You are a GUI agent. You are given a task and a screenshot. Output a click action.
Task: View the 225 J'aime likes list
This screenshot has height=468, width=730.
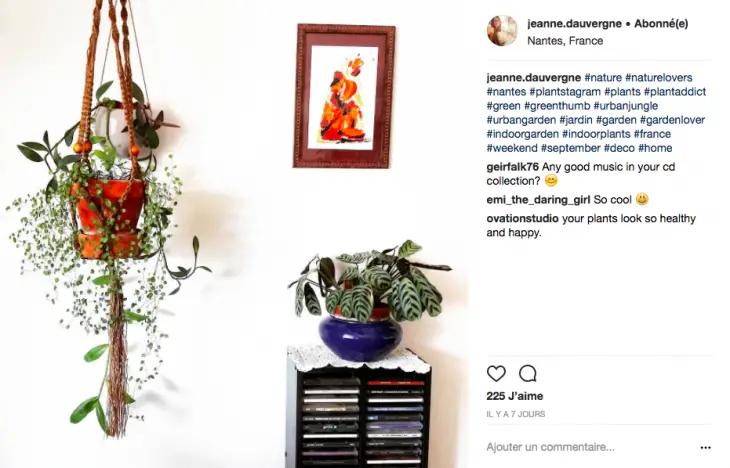[515, 396]
